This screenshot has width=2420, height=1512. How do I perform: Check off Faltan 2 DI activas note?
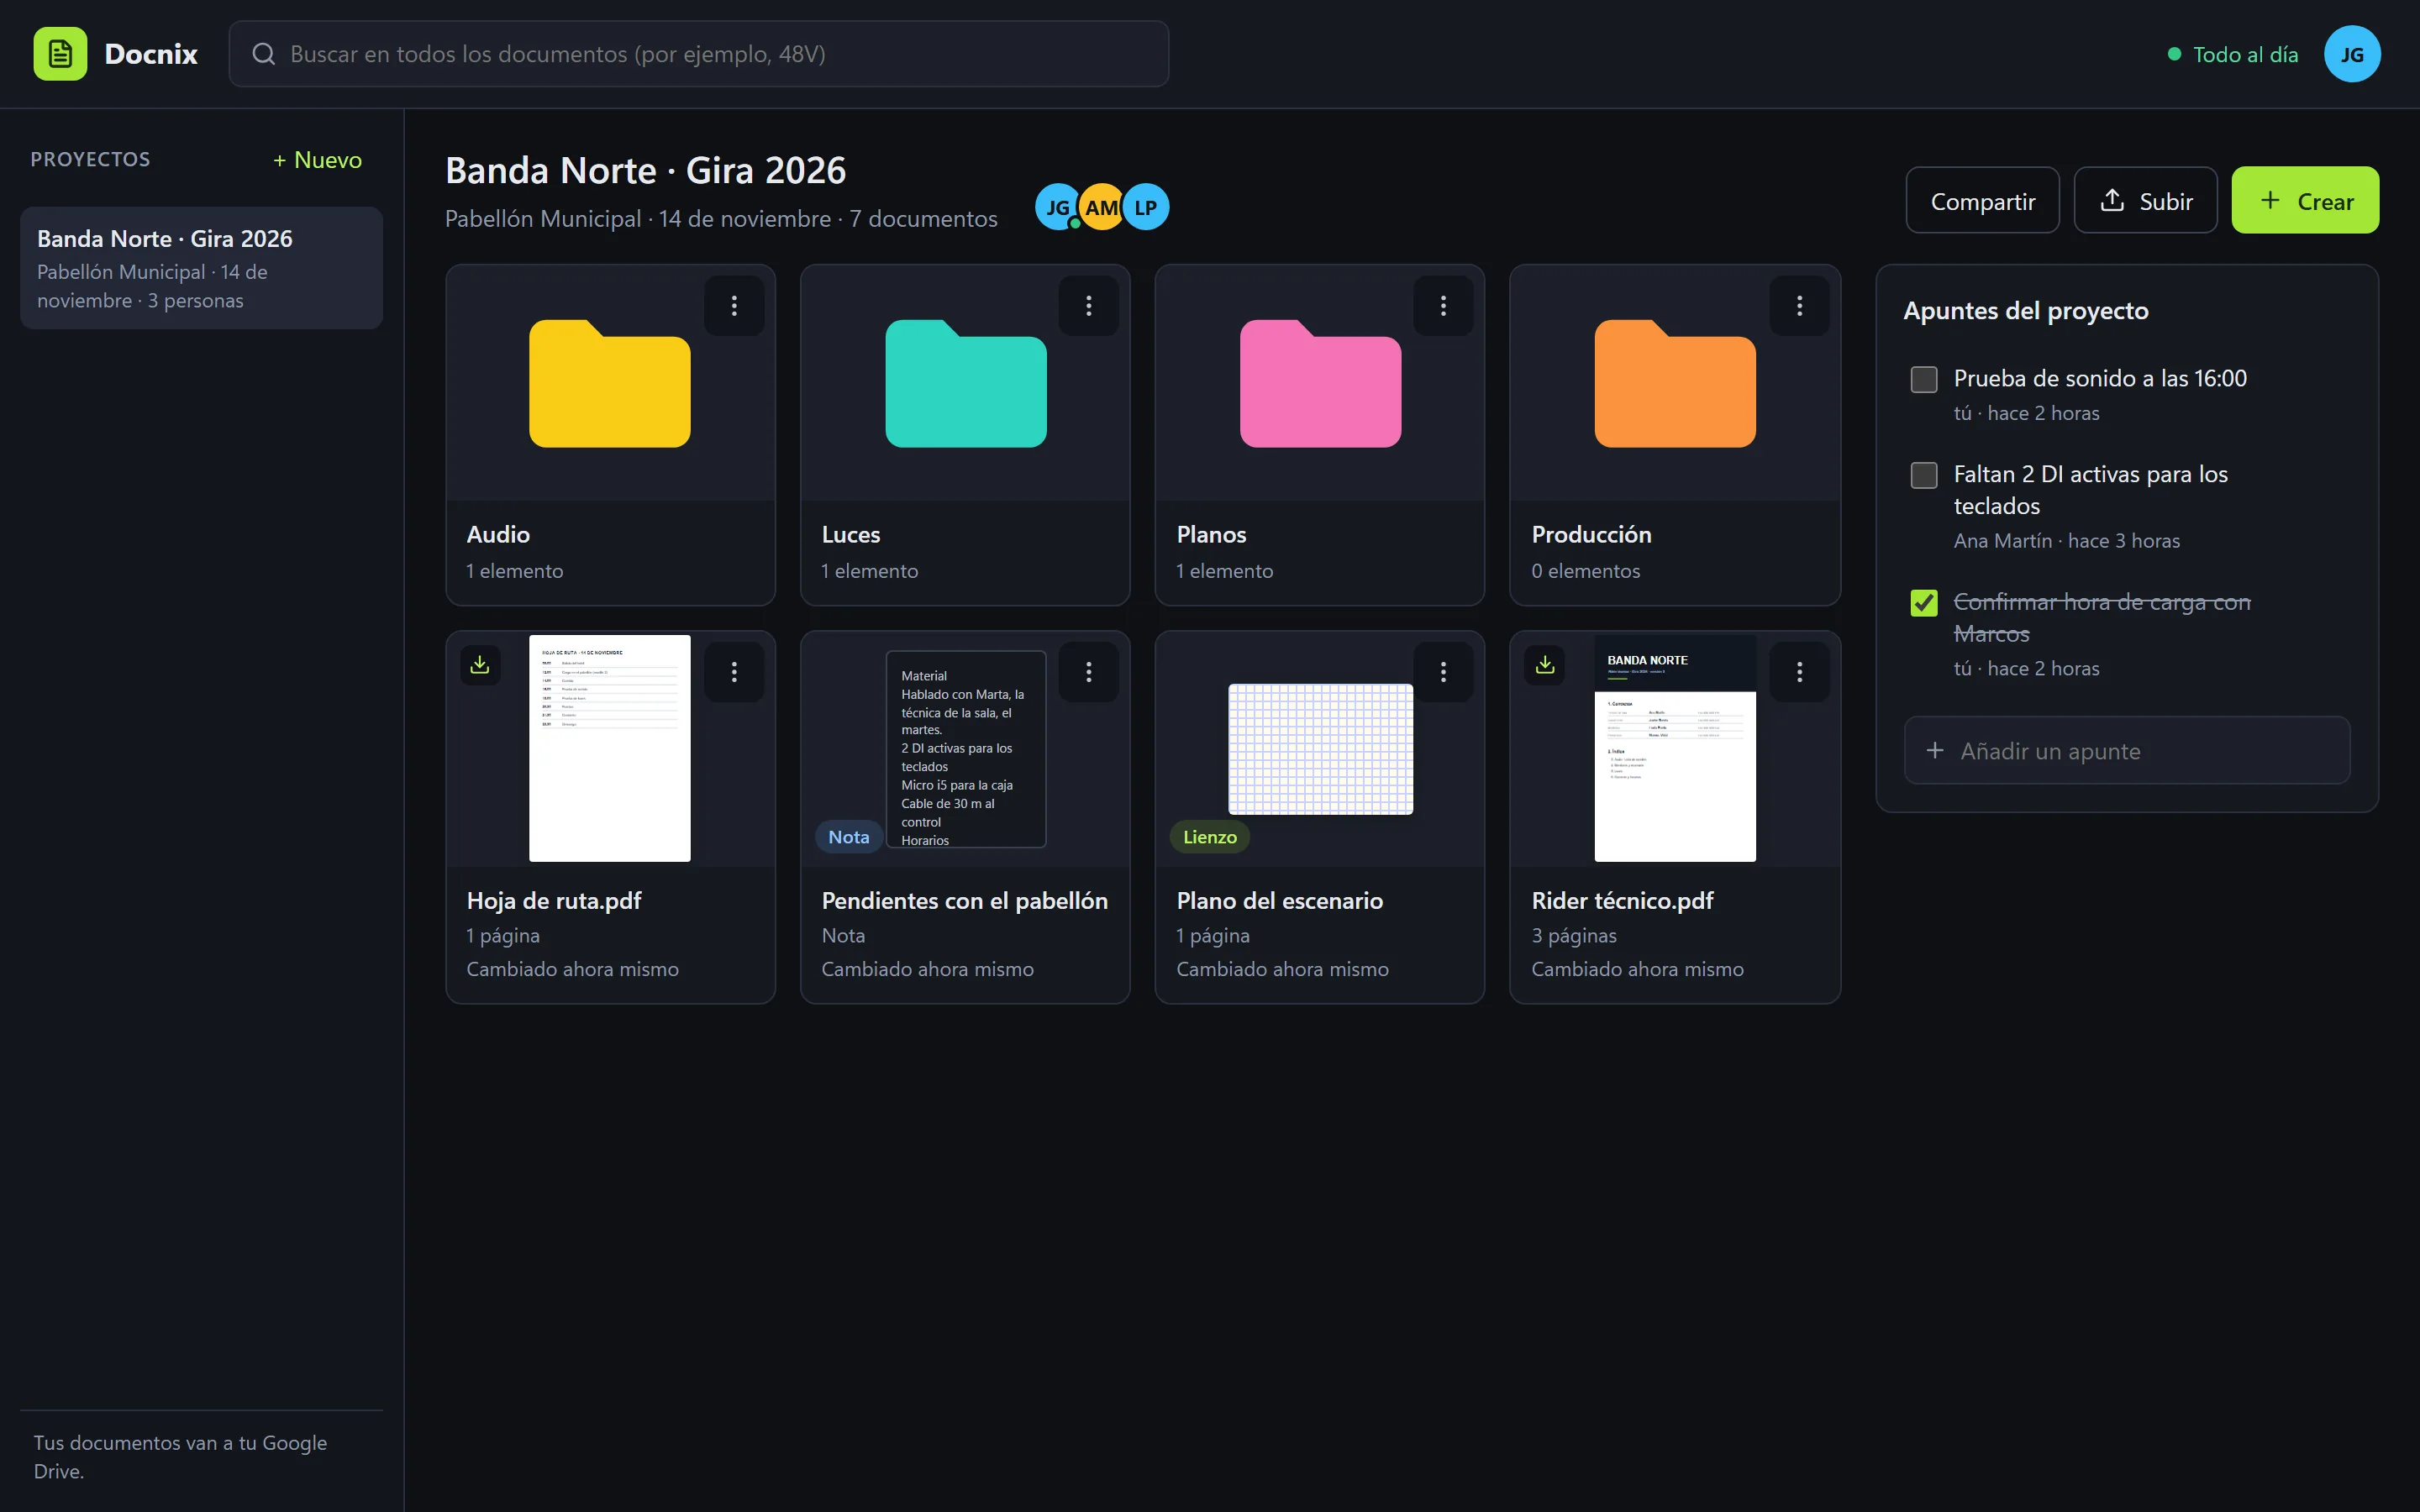coord(1924,475)
